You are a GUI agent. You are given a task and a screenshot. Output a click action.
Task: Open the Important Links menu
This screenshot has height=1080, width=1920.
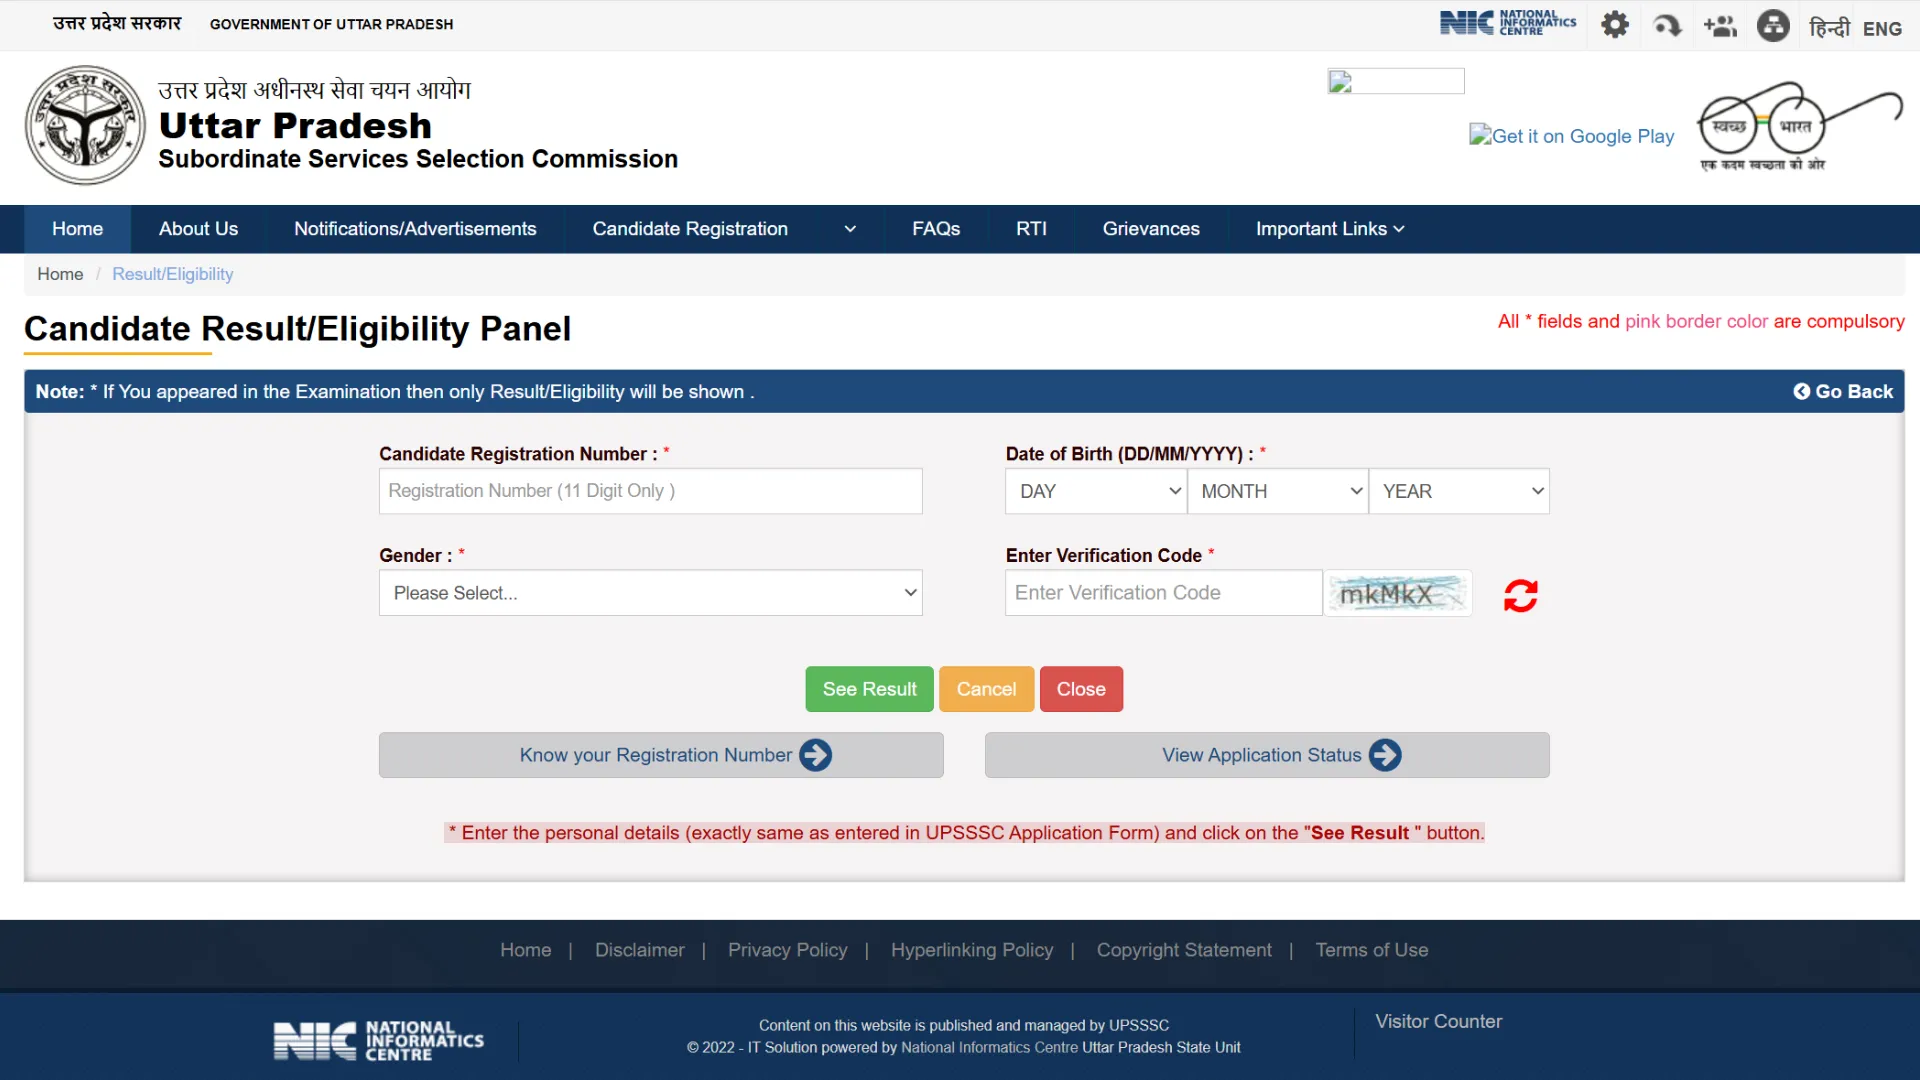click(x=1328, y=229)
